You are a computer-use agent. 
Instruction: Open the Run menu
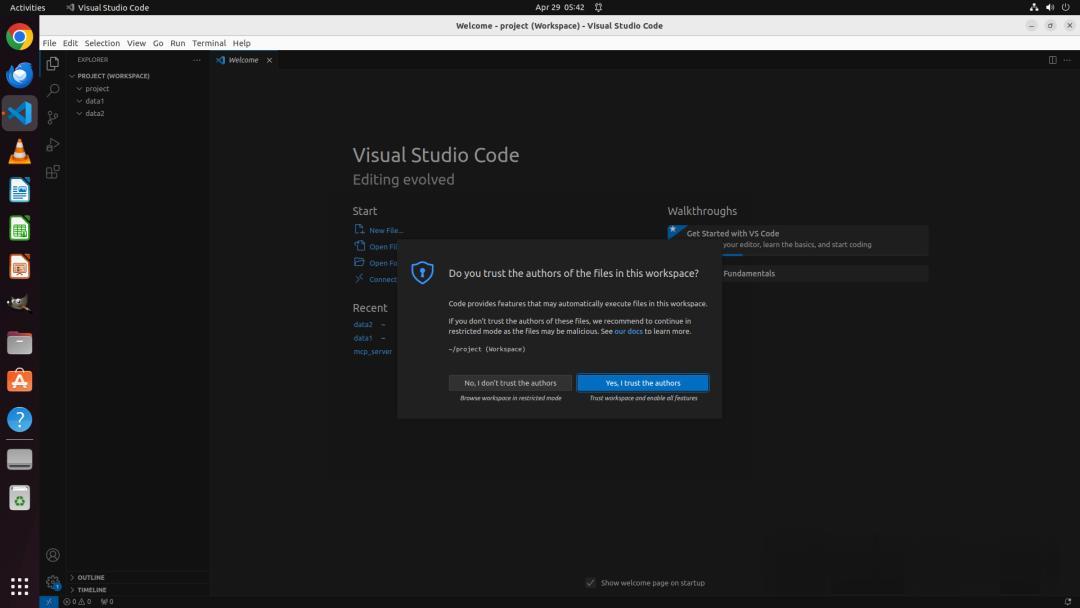(x=178, y=43)
